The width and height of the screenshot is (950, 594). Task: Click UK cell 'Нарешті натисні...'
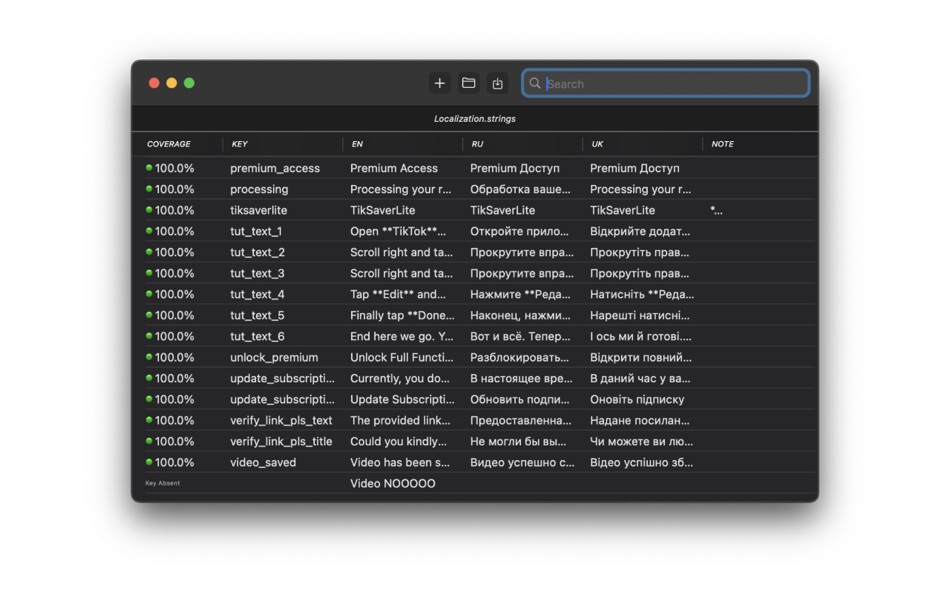tap(640, 316)
